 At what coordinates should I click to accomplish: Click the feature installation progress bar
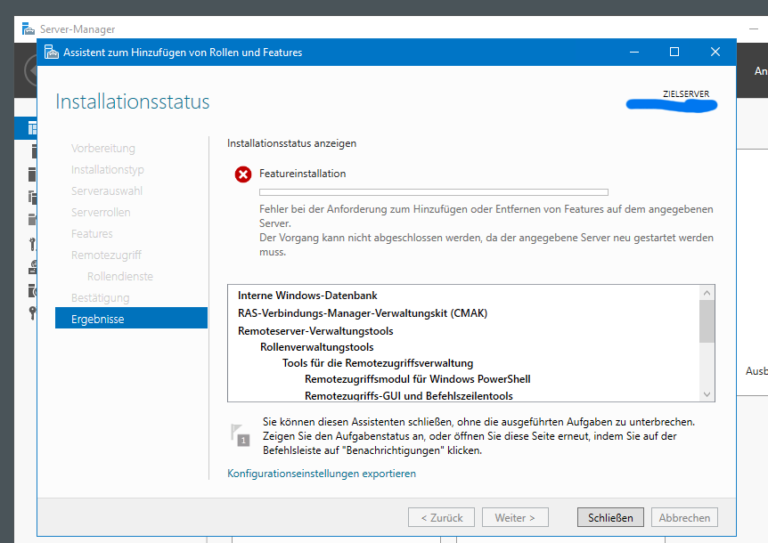[434, 192]
